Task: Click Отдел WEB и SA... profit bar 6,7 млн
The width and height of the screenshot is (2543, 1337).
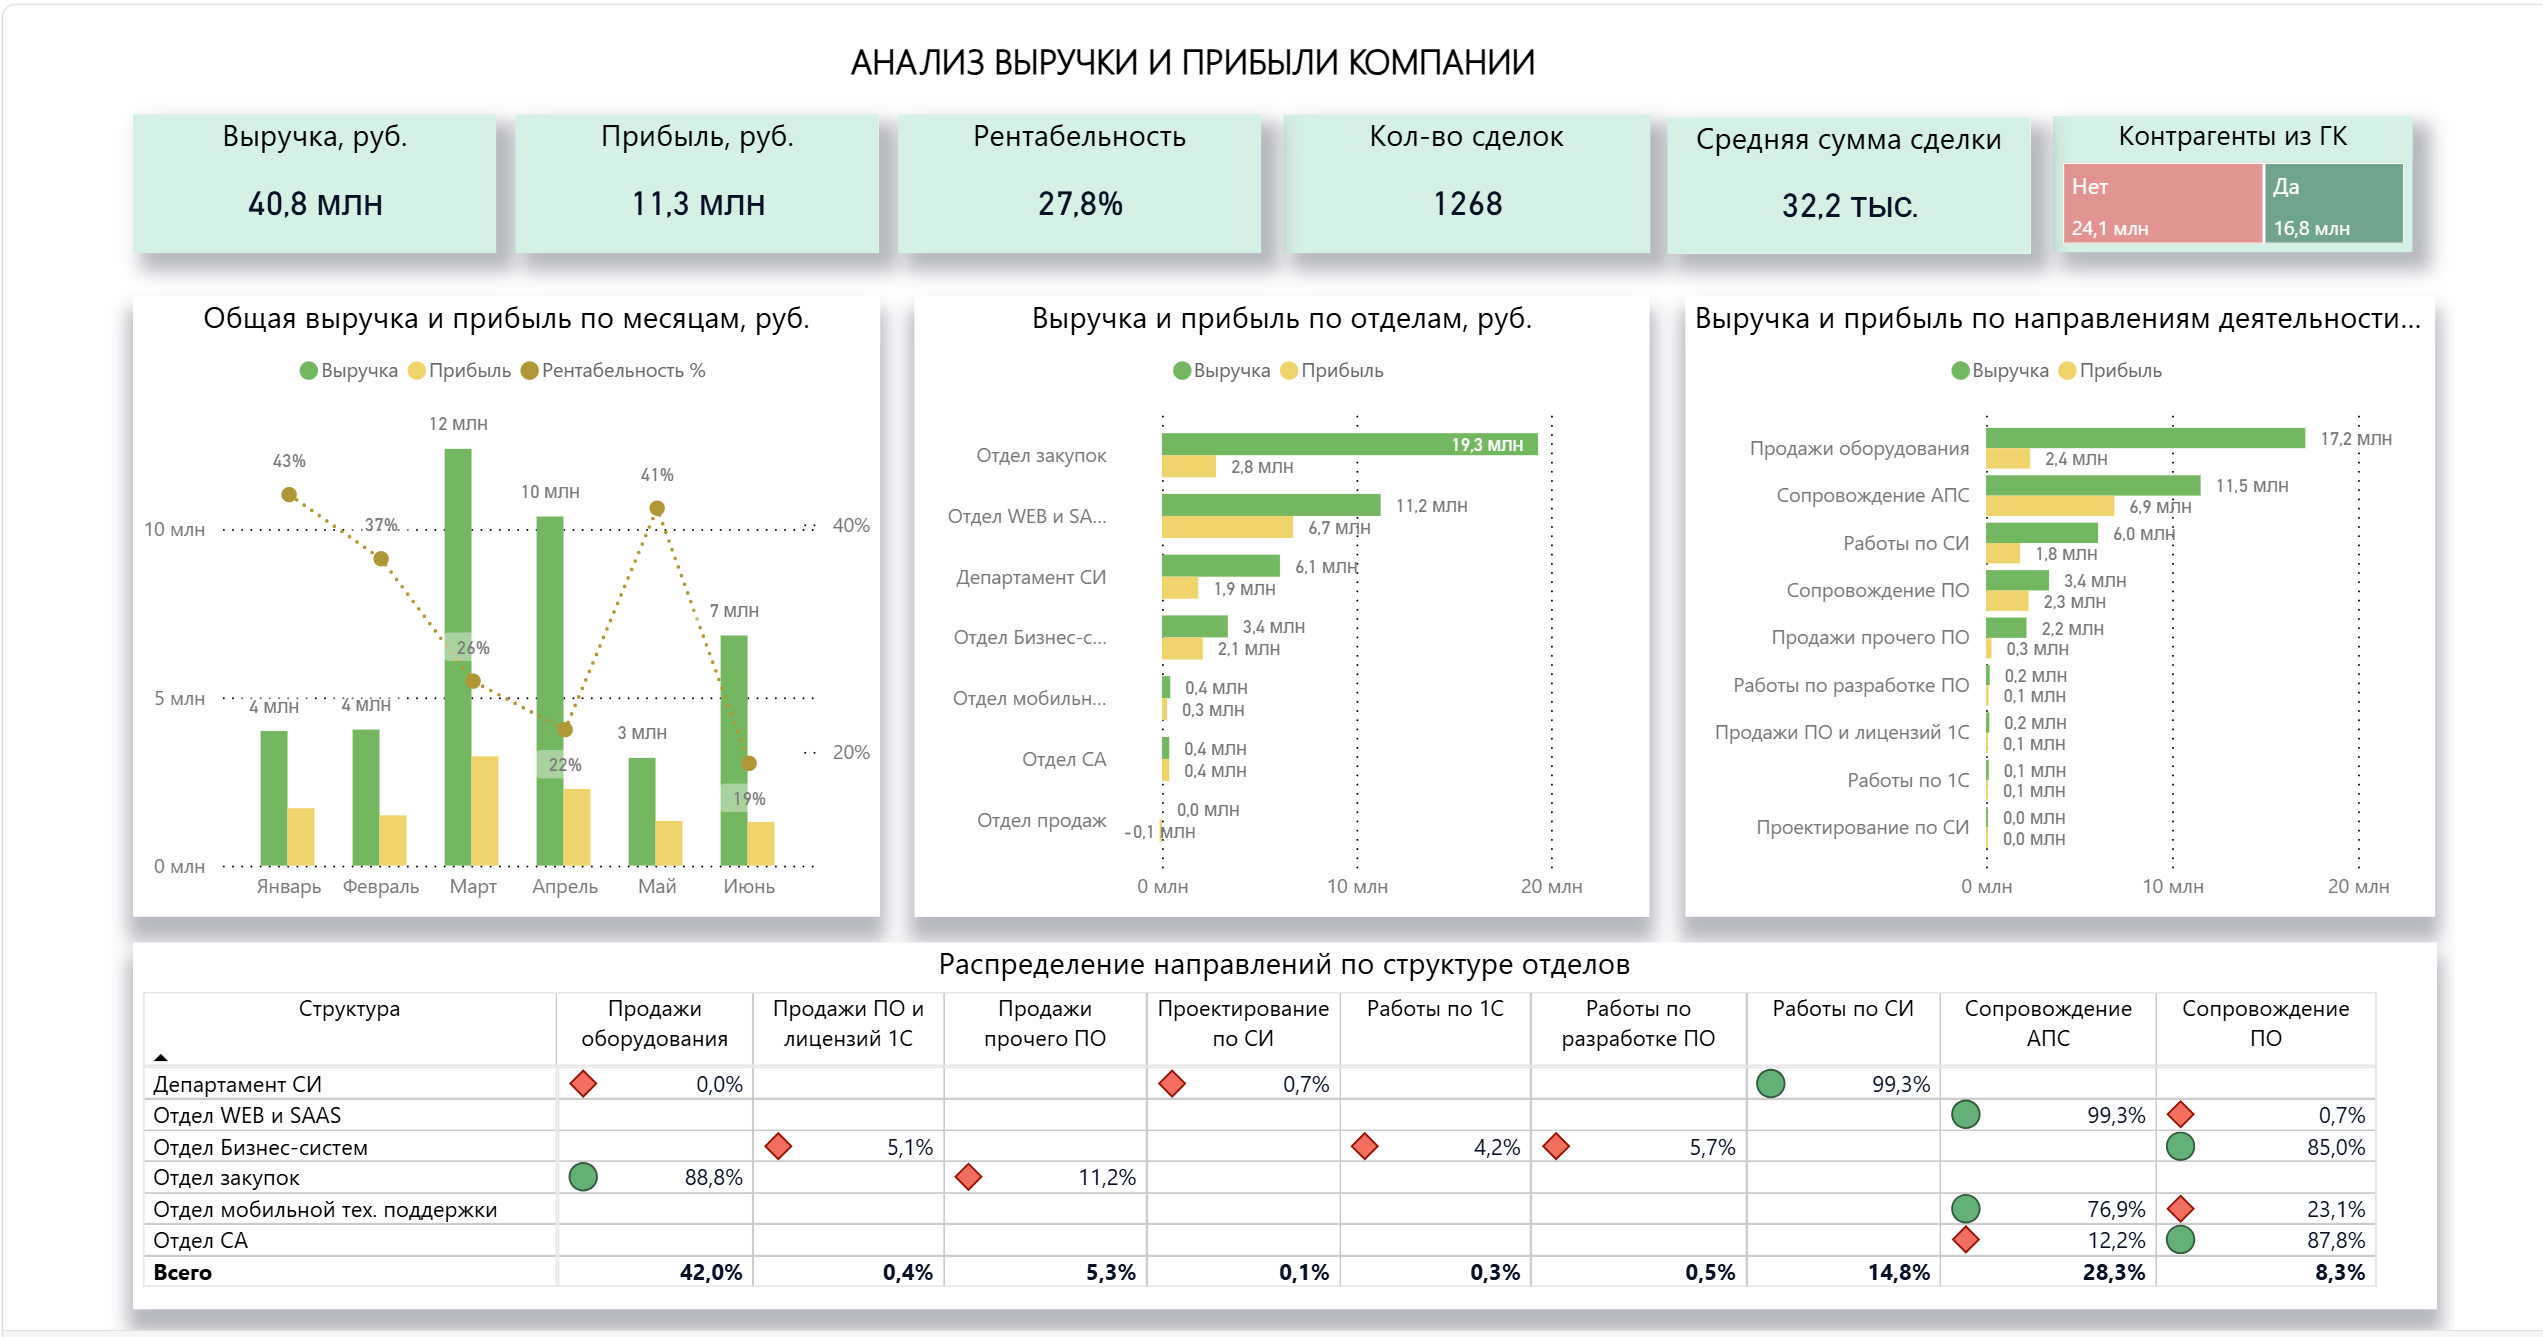Action: [x=1228, y=527]
